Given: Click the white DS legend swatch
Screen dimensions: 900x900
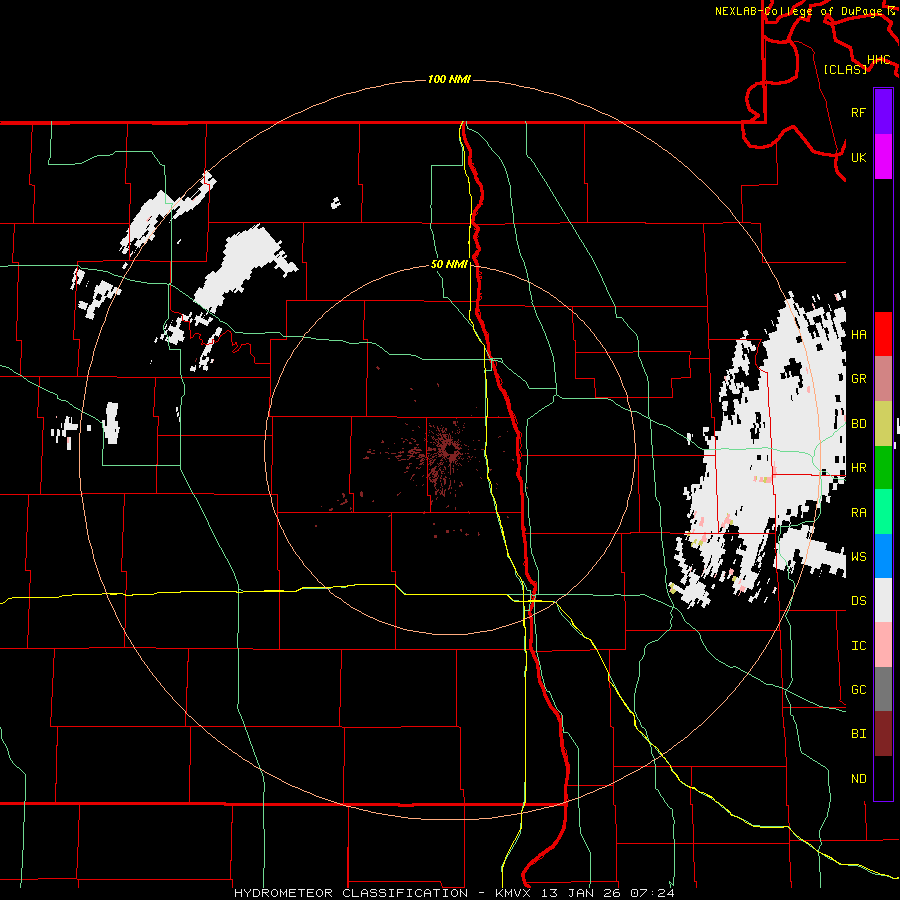Looking at the screenshot, I should point(883,600).
